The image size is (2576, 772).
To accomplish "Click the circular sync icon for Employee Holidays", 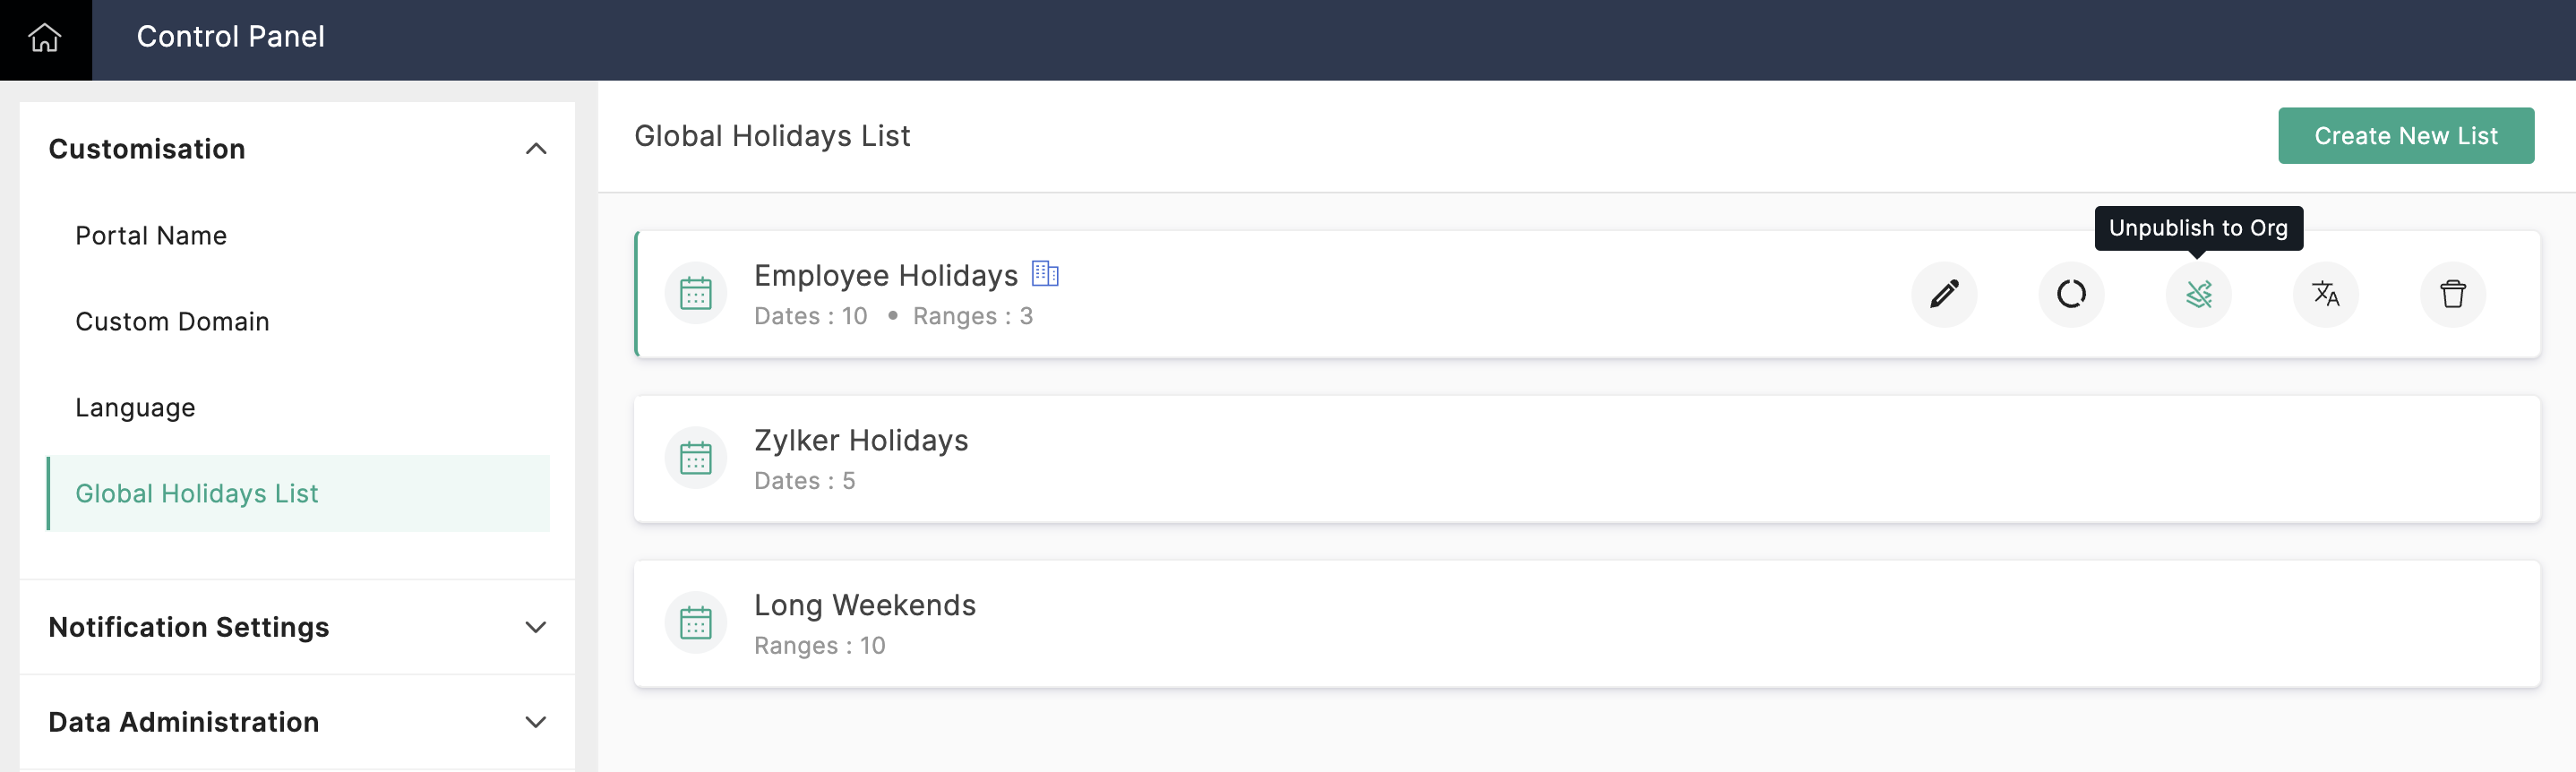I will pos(2070,294).
